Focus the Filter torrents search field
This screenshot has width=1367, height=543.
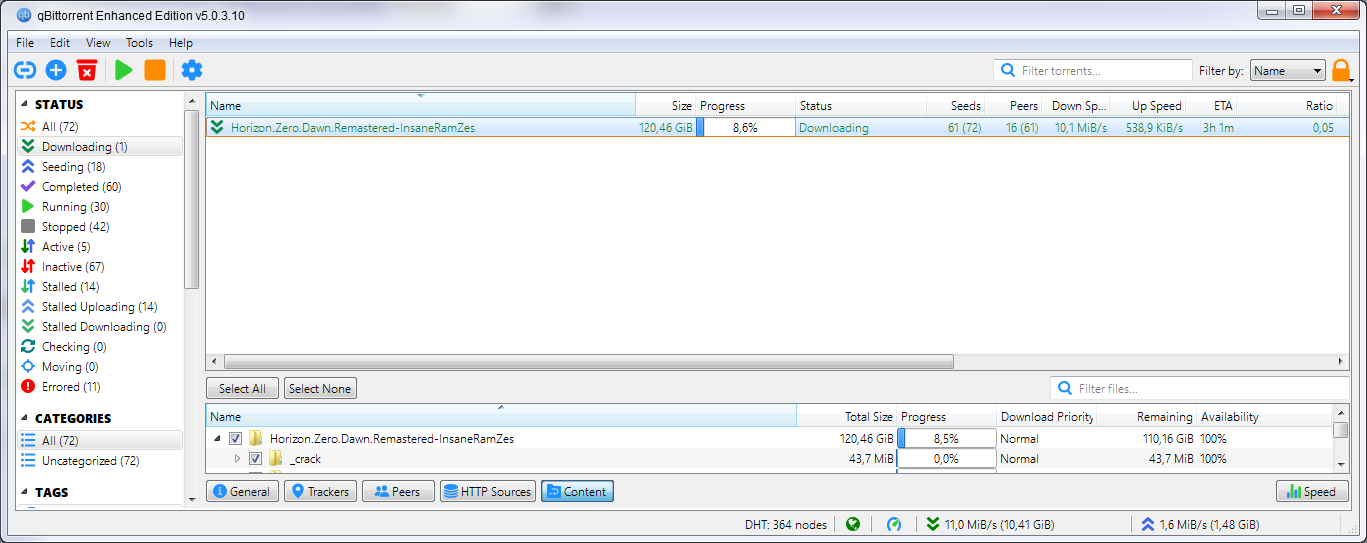[1092, 70]
